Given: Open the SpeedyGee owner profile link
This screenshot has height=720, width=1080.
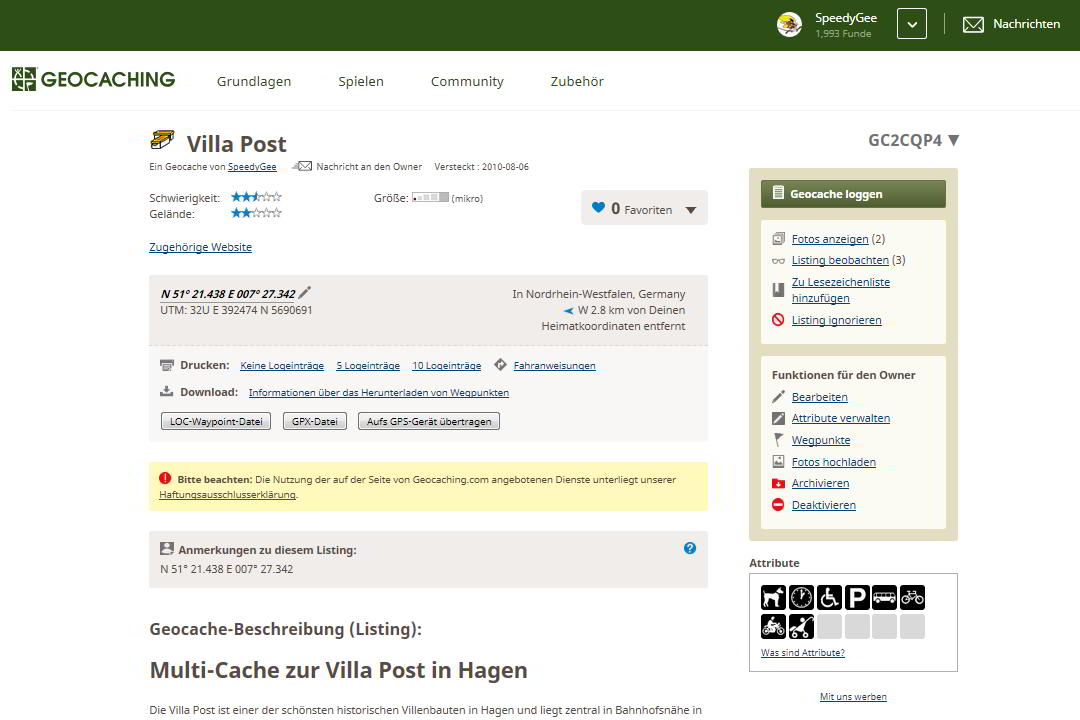Looking at the screenshot, I should pyautogui.click(x=252, y=167).
